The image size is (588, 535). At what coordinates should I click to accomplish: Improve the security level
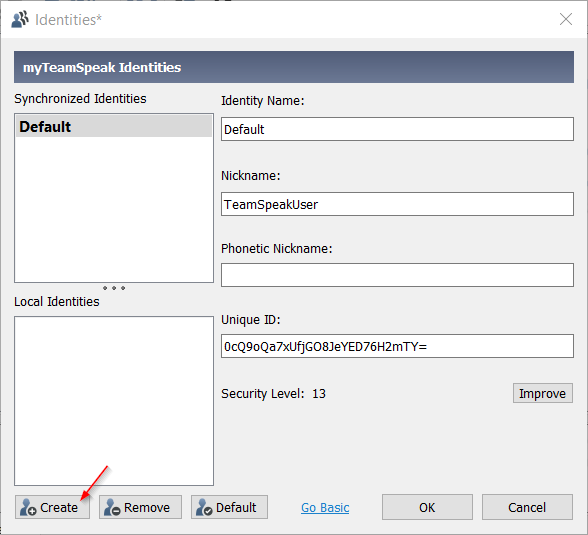(542, 393)
